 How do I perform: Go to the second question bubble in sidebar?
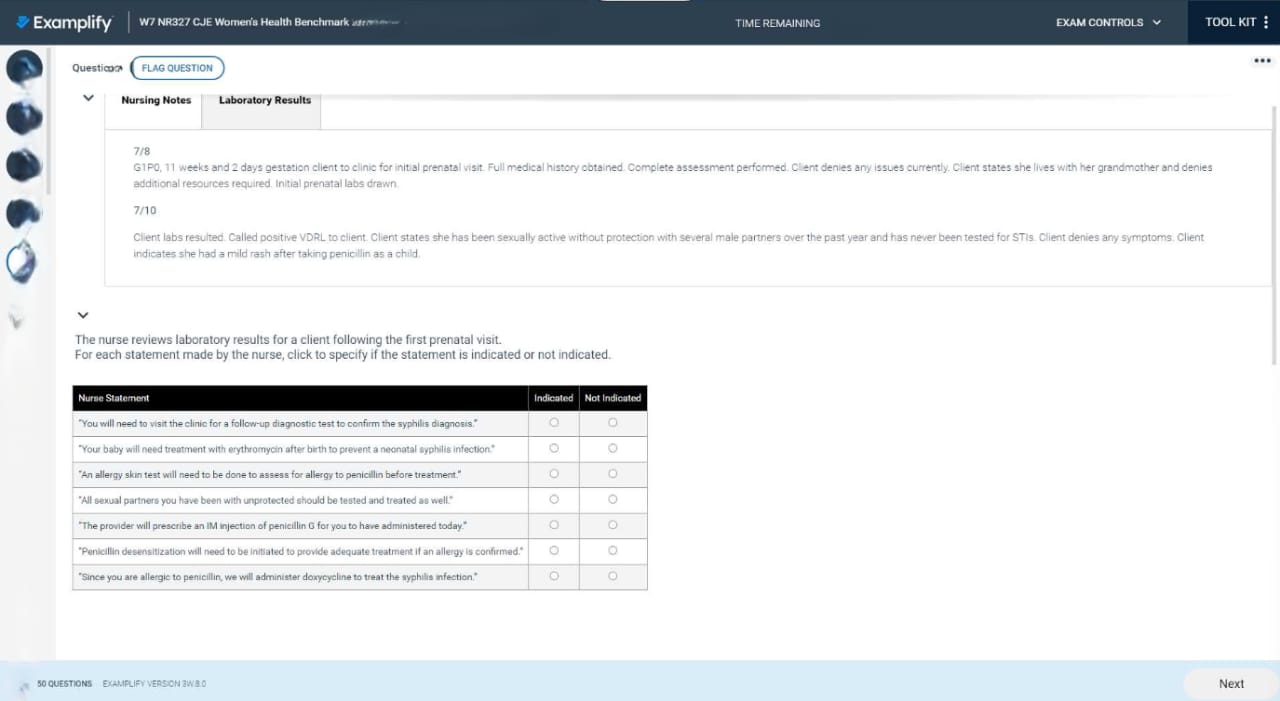(24, 117)
